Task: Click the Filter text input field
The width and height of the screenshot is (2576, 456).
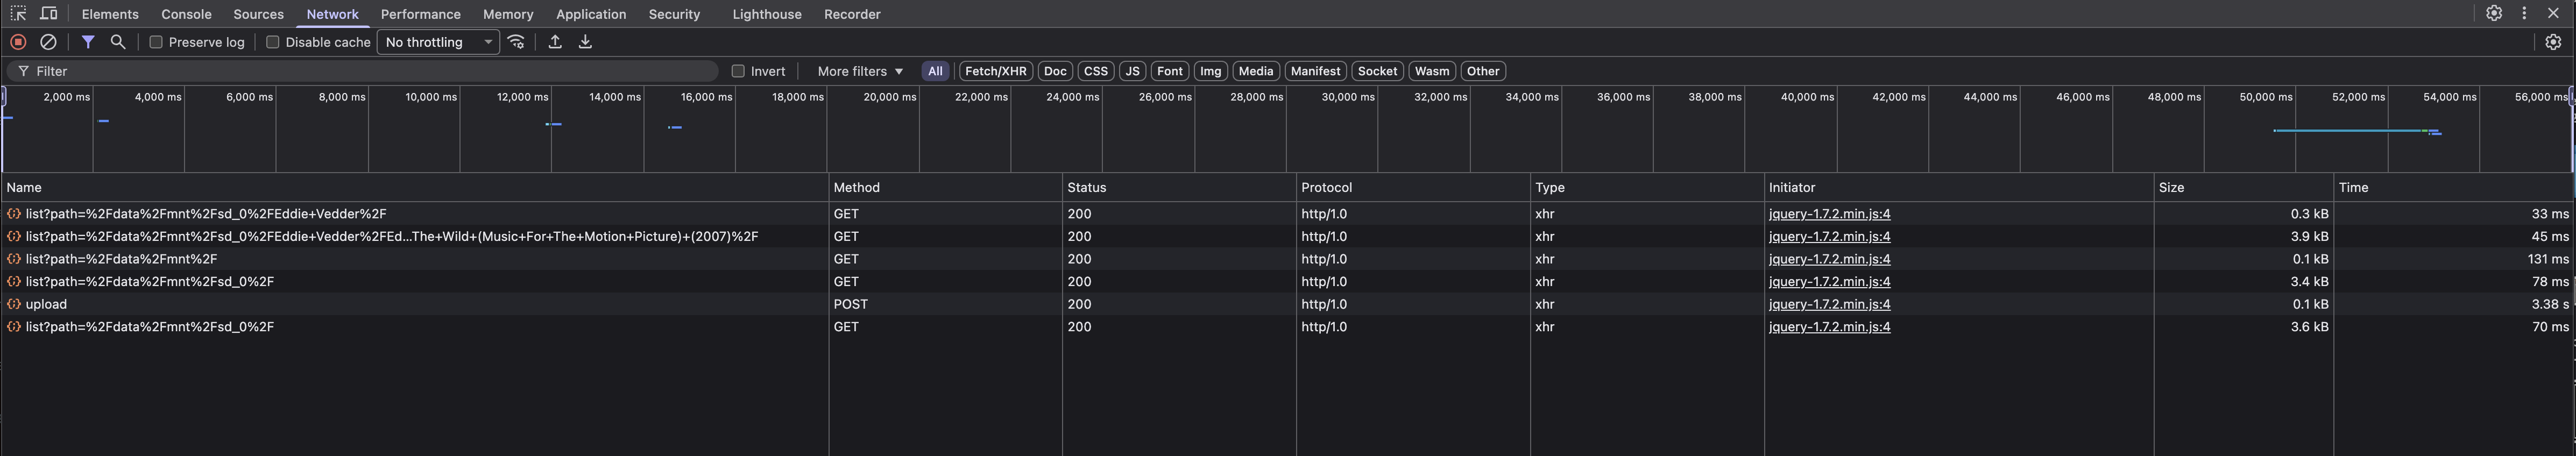Action: coord(363,71)
